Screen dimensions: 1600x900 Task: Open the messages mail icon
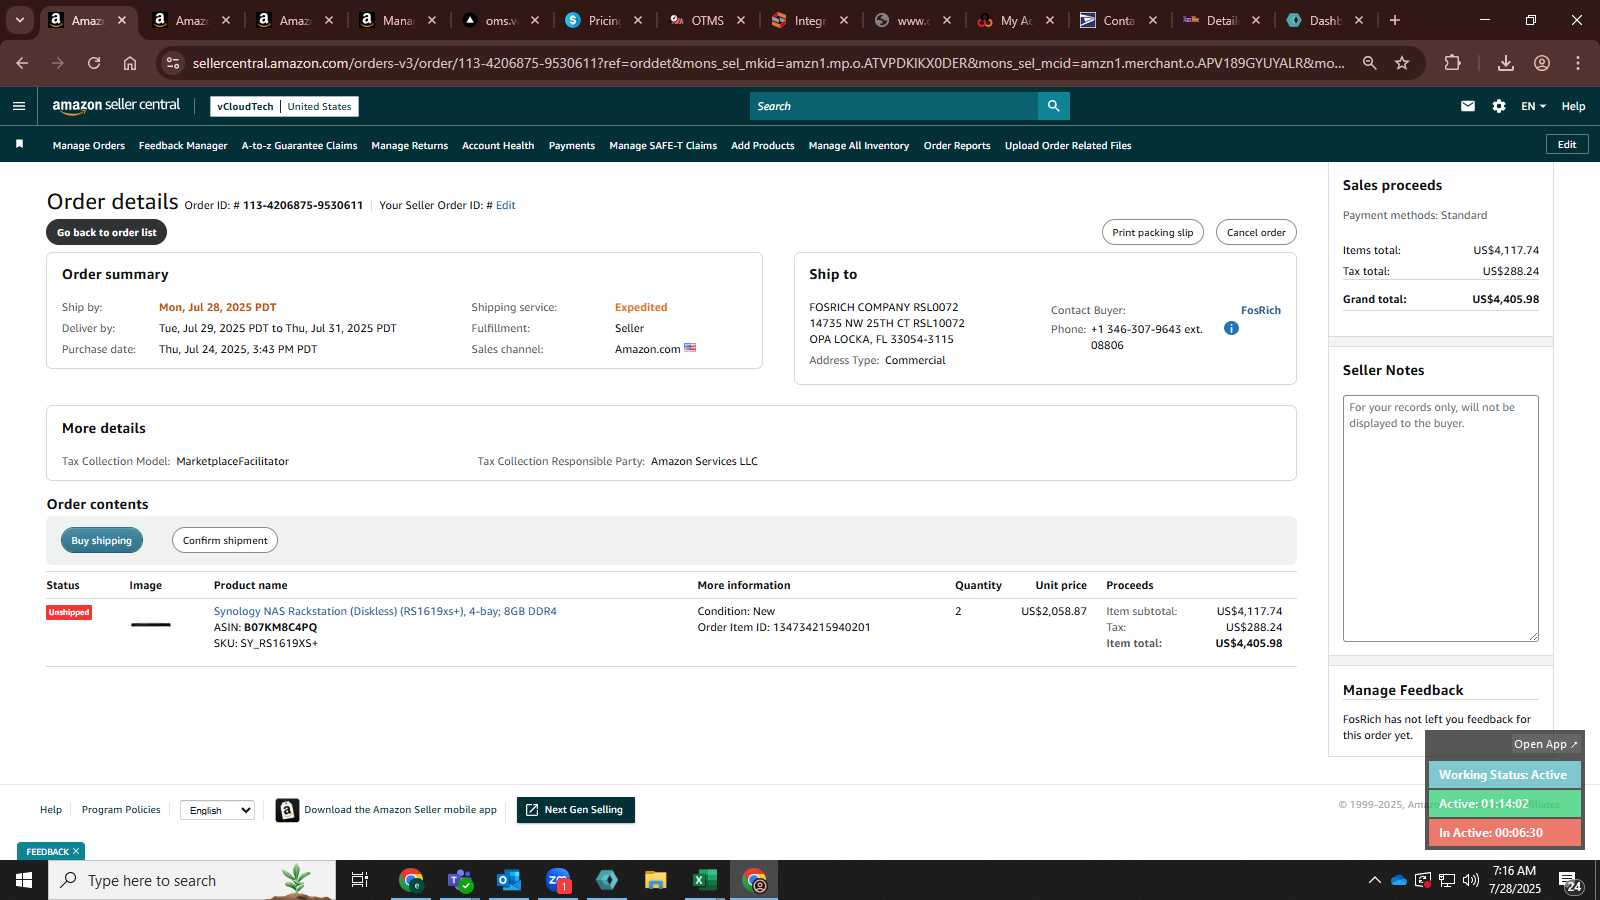pos(1467,106)
